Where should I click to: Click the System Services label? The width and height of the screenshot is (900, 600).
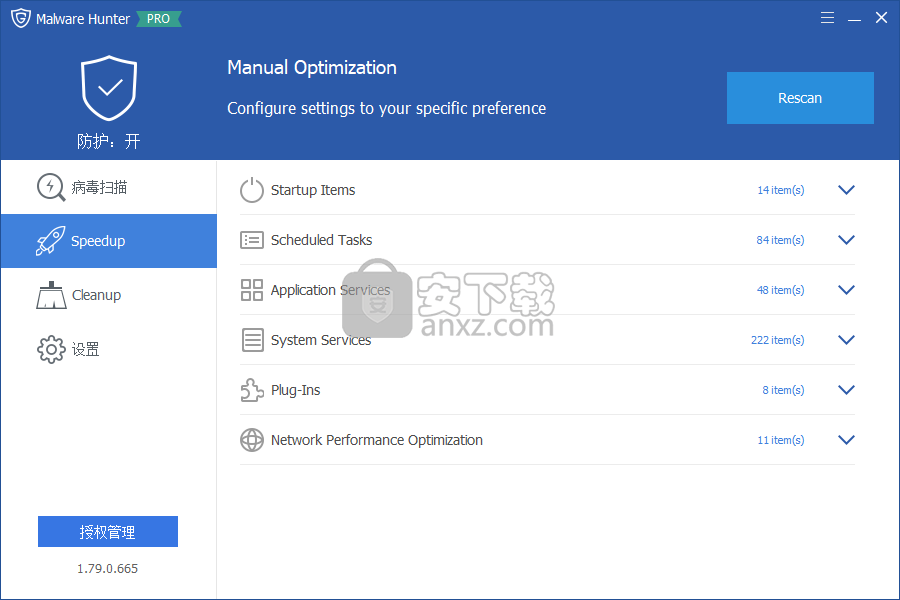click(321, 340)
